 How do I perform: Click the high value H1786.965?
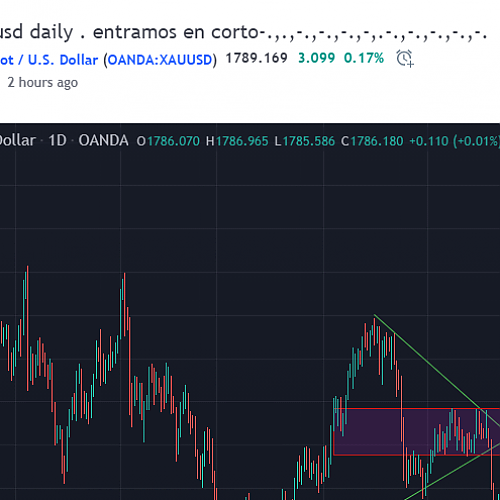click(237, 141)
